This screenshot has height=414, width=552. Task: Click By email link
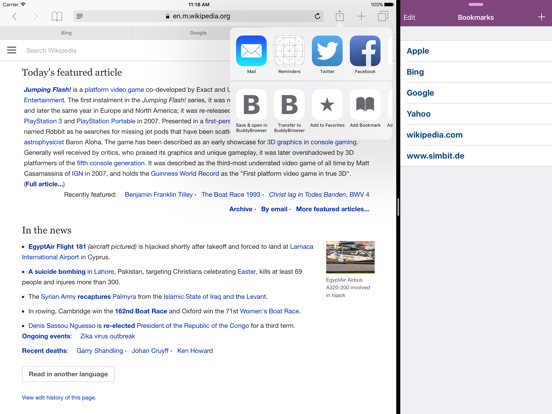pyautogui.click(x=274, y=209)
